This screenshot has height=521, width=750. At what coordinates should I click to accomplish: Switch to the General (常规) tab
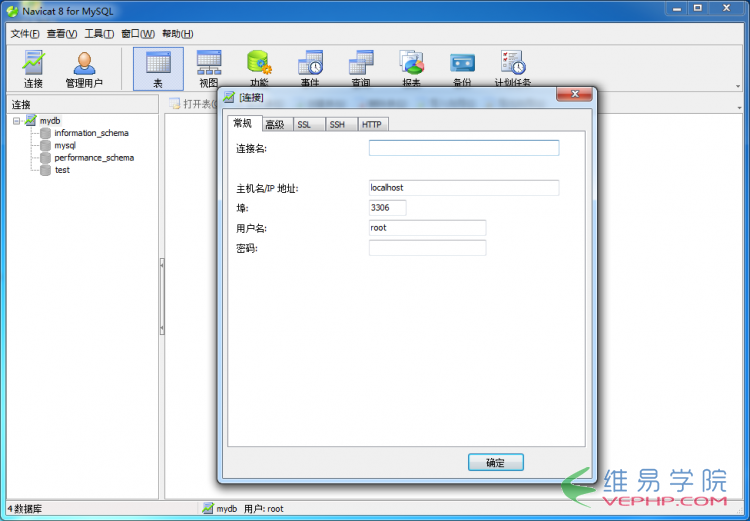point(244,123)
